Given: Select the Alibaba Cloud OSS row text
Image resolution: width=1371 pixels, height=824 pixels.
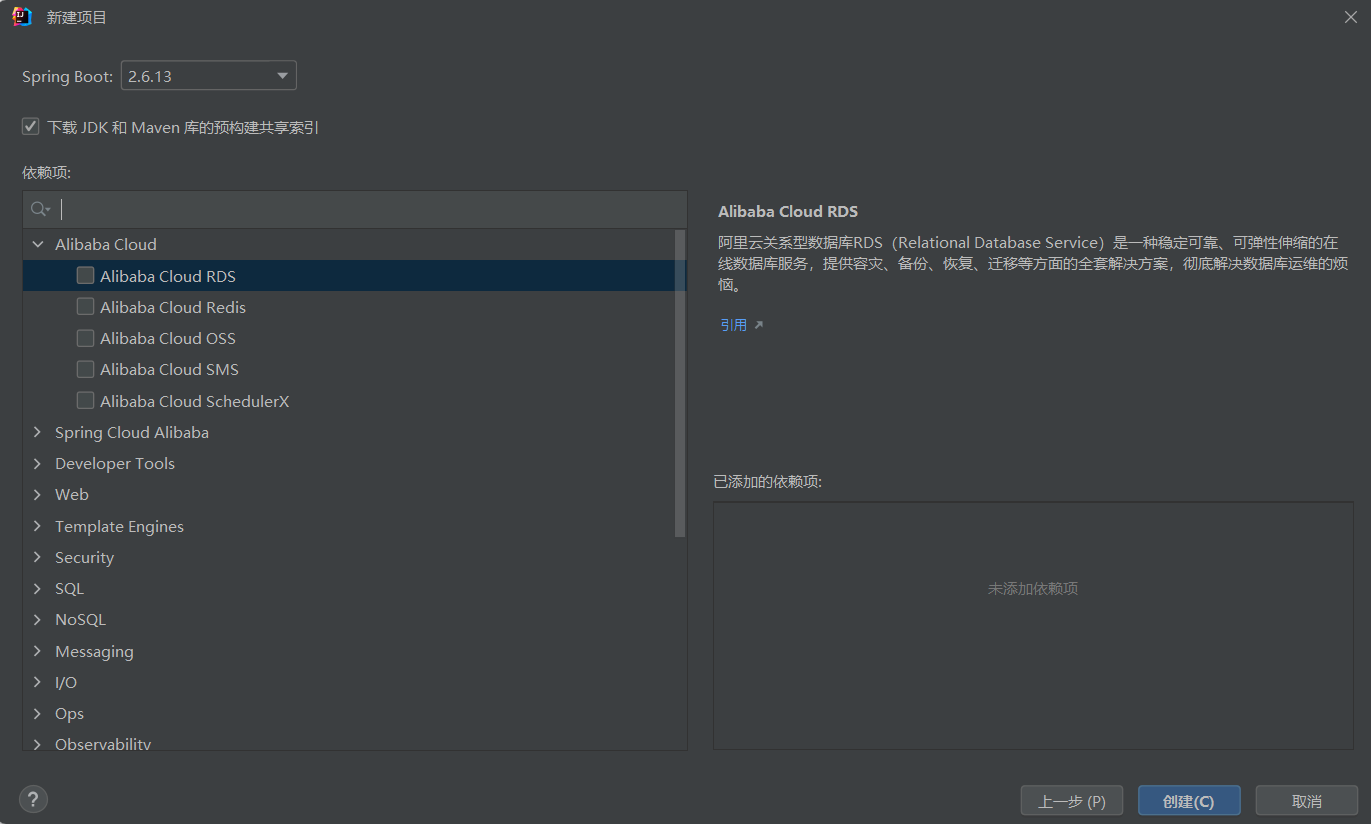Looking at the screenshot, I should [168, 338].
